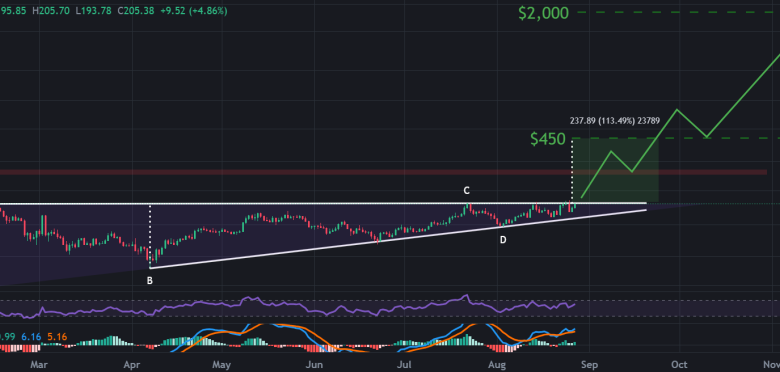780x372 pixels.
Task: Click the $2,000 price target label
Action: coord(543,13)
